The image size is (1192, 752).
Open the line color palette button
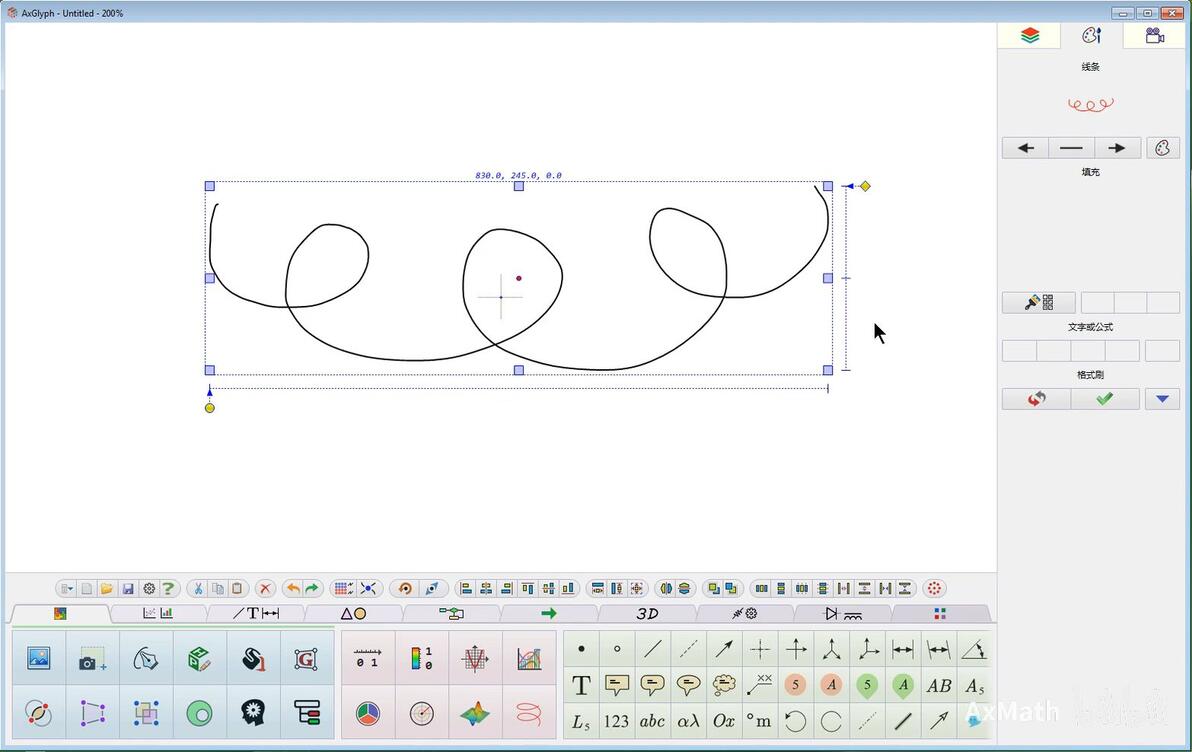pos(1162,148)
